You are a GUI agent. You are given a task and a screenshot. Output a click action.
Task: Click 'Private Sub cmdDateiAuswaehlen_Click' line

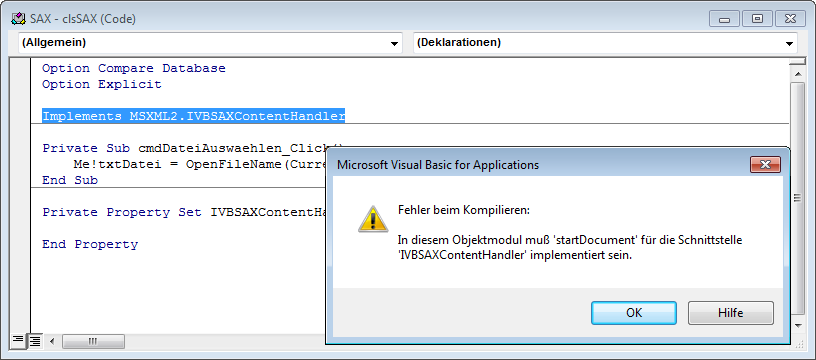click(x=183, y=148)
